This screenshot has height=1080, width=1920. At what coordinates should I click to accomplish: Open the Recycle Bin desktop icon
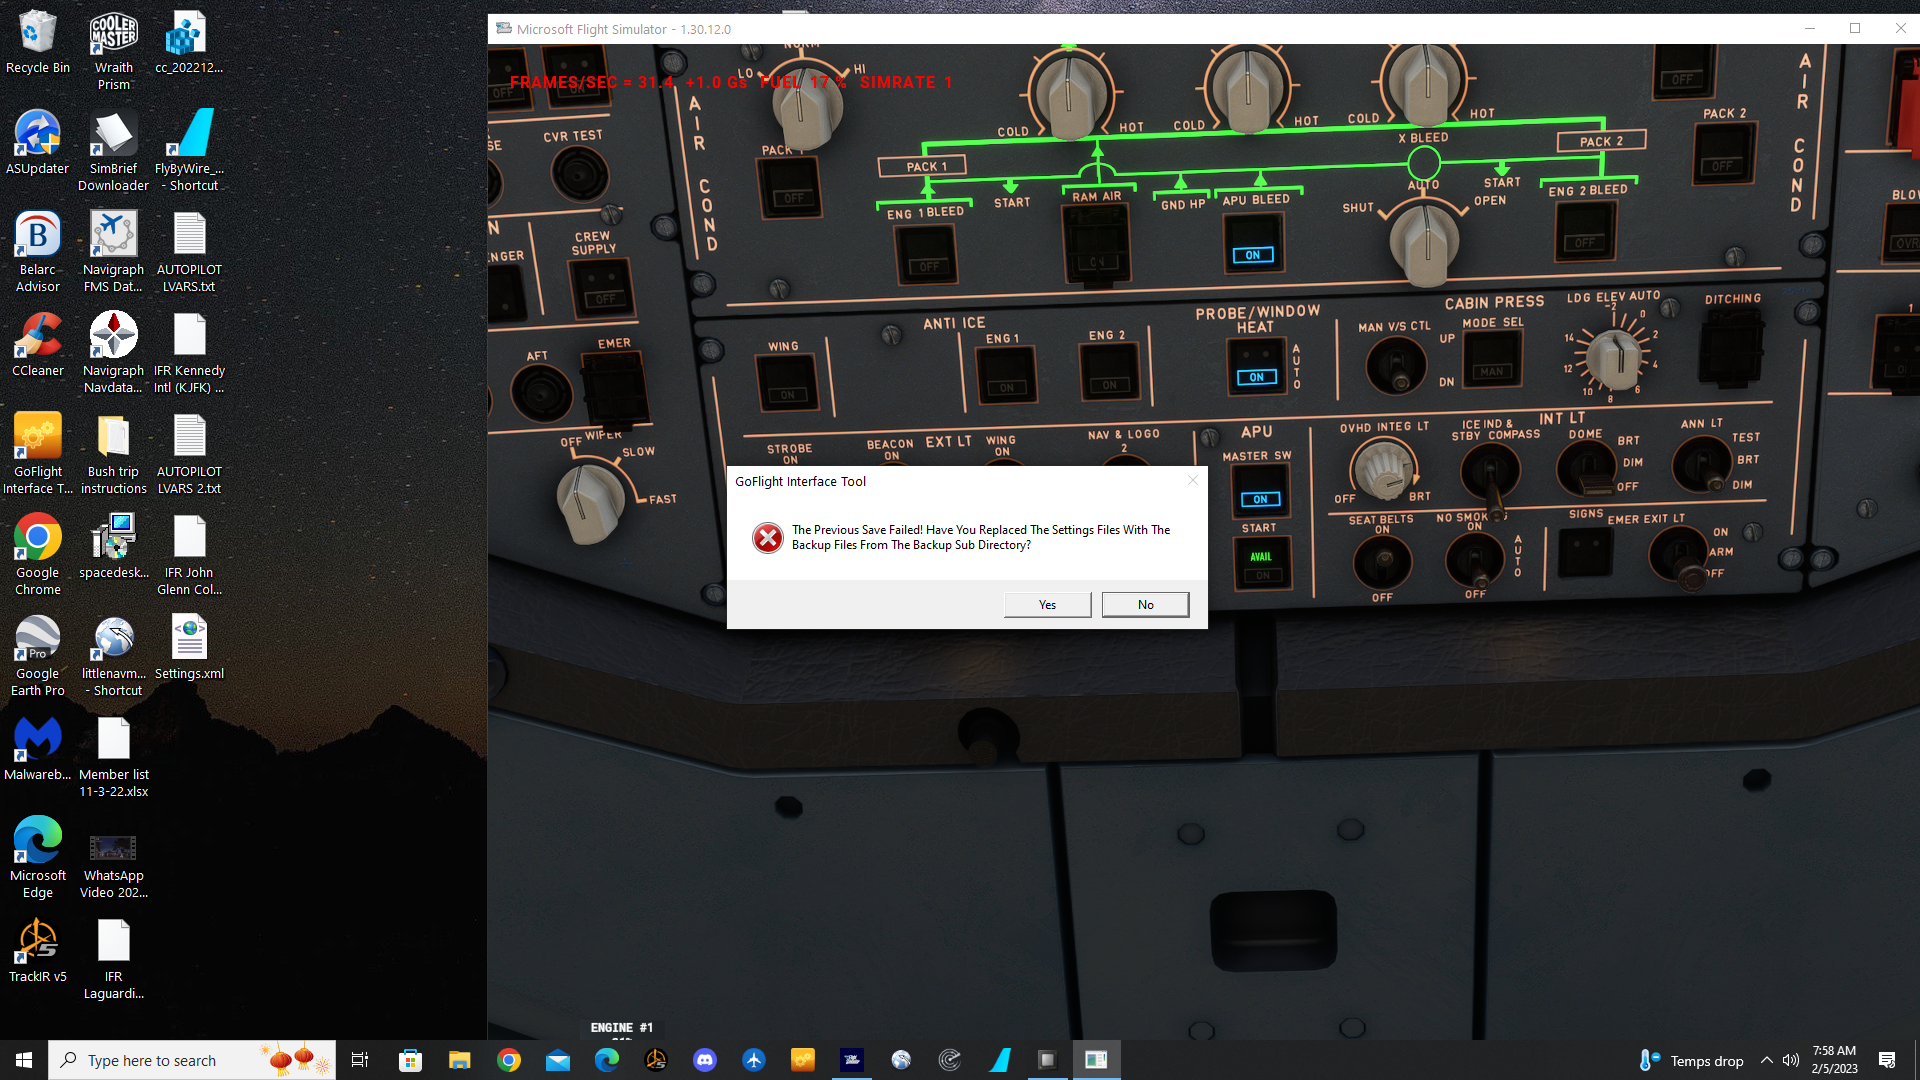click(x=38, y=42)
